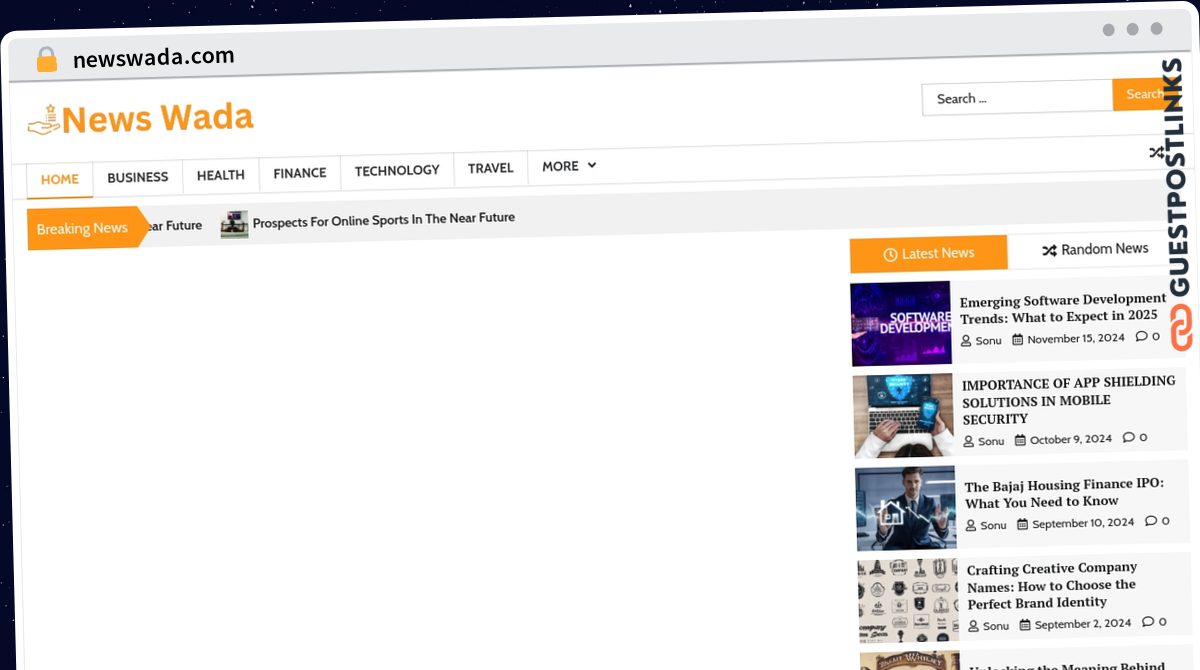Click the News Wada hand logo icon
The image size is (1200, 670).
pyautogui.click(x=44, y=120)
